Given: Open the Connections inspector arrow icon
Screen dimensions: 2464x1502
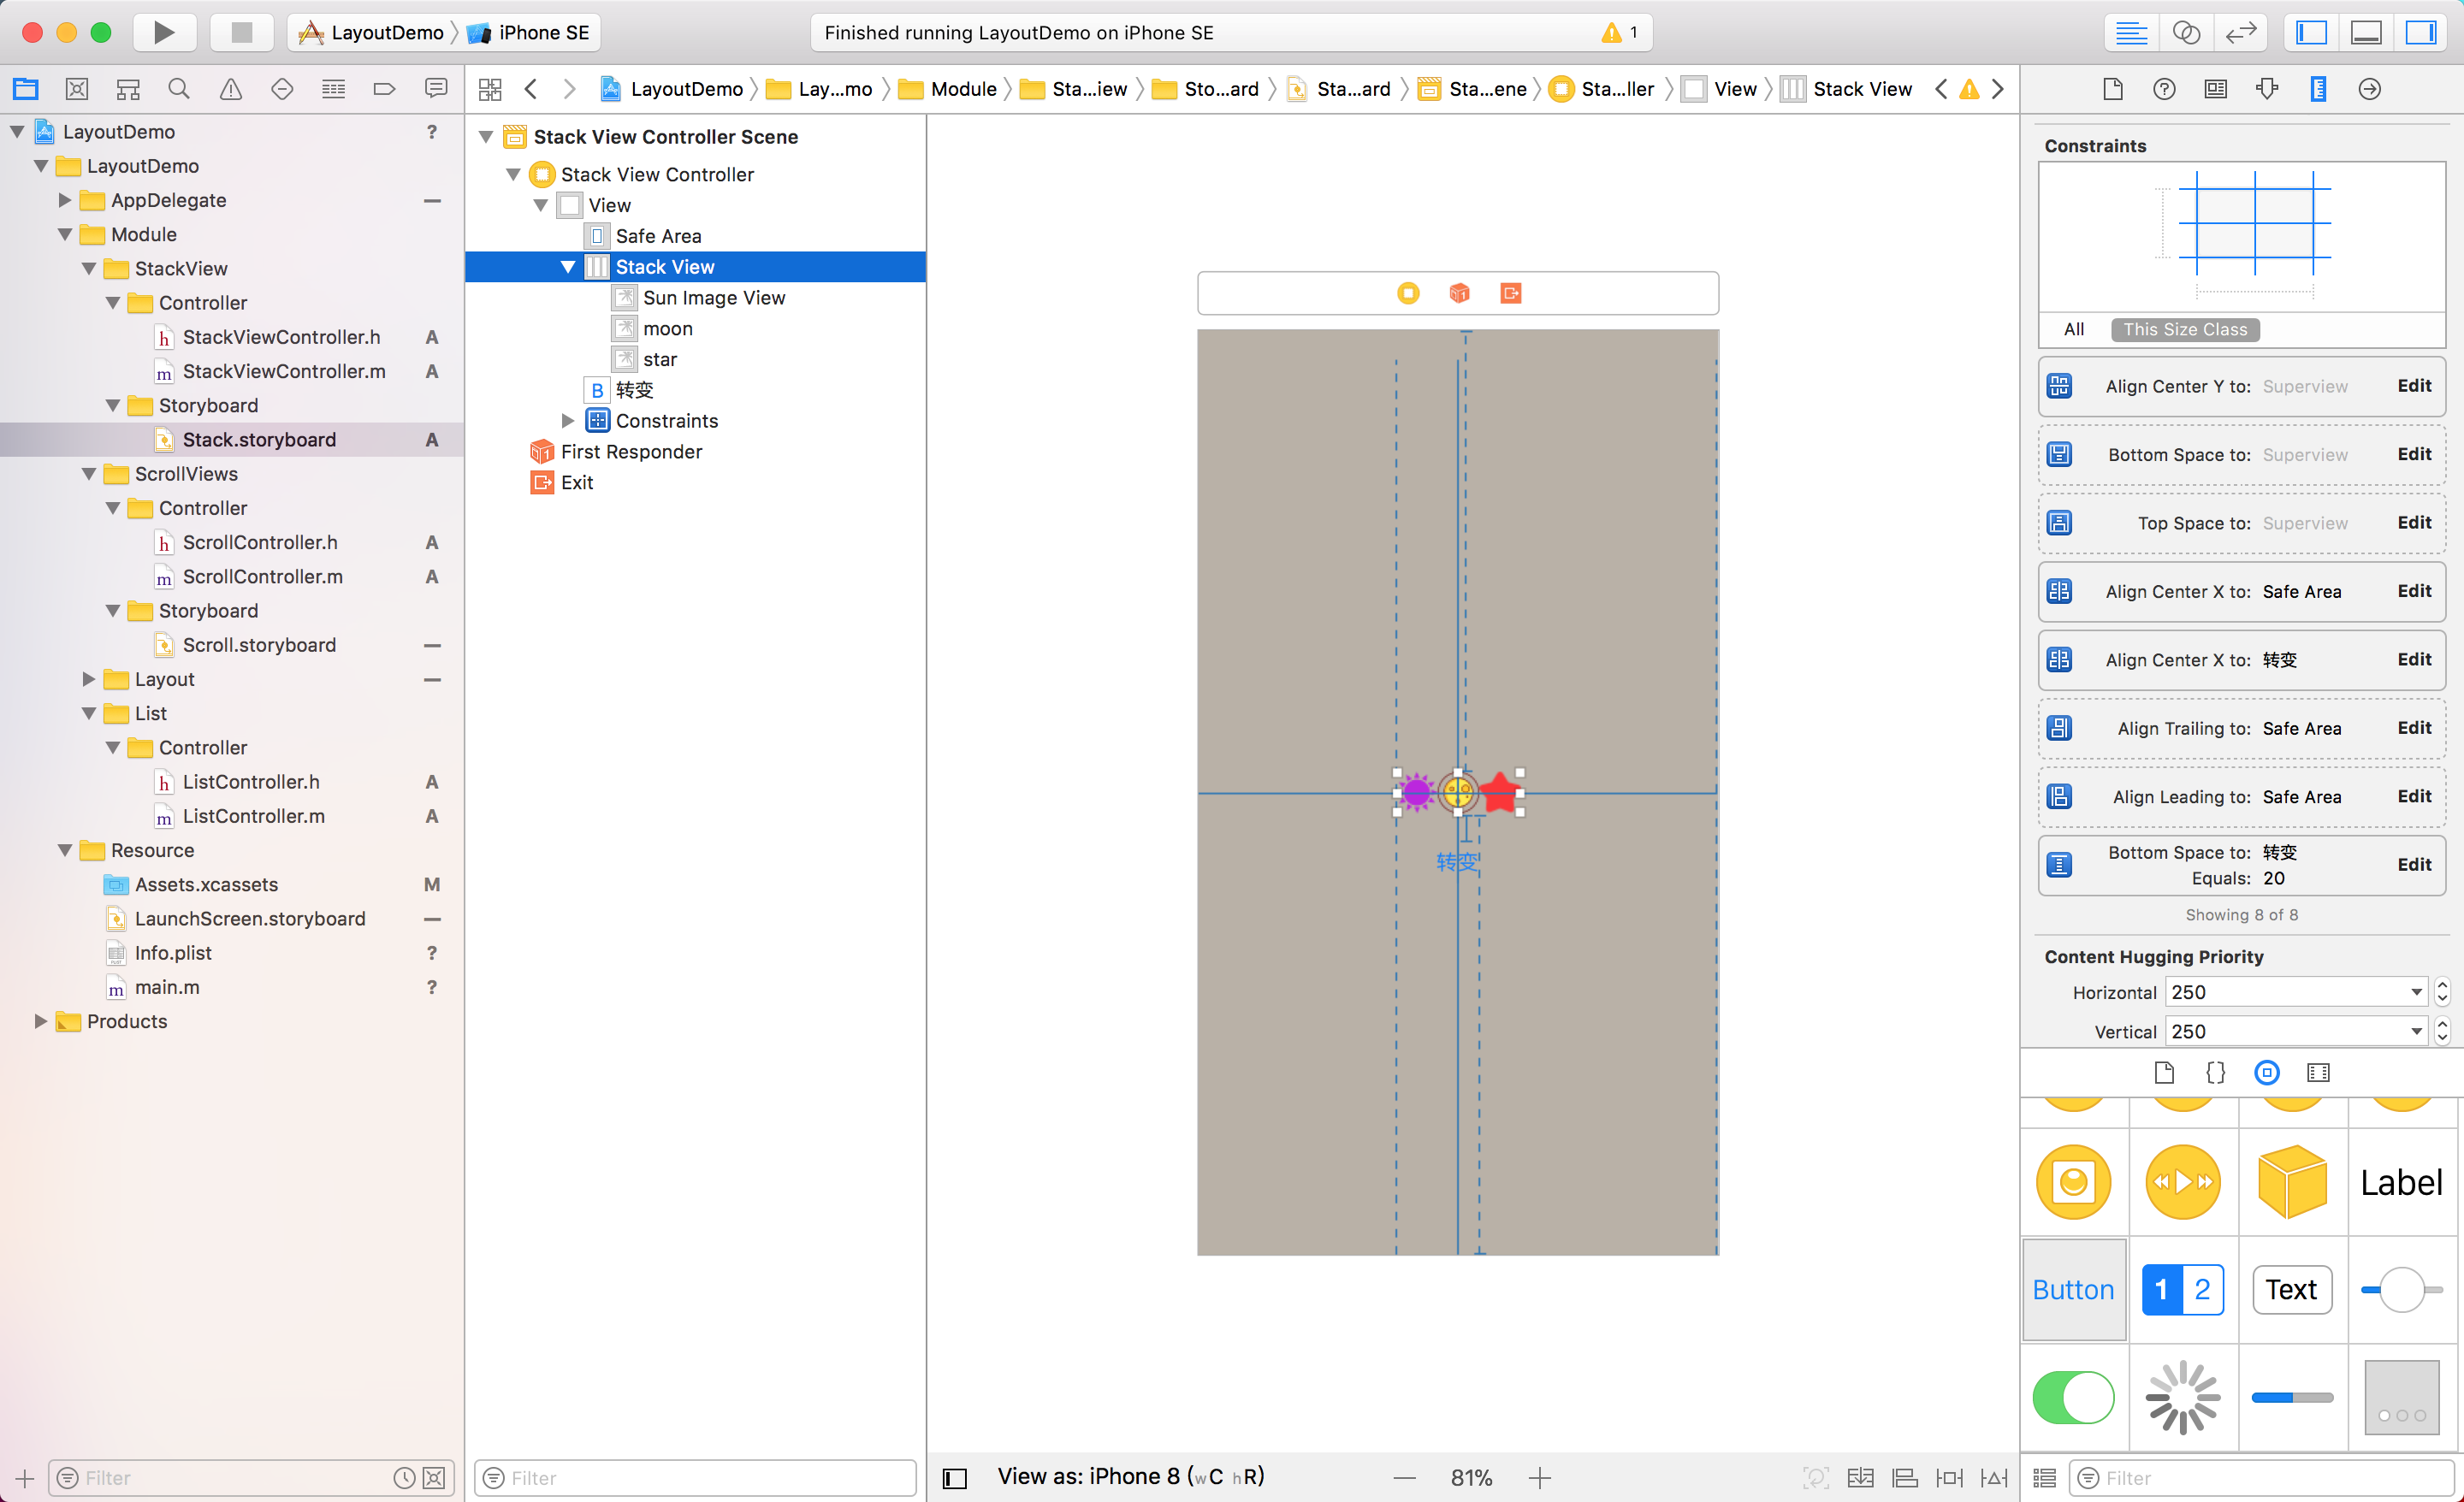Looking at the screenshot, I should [x=2369, y=89].
